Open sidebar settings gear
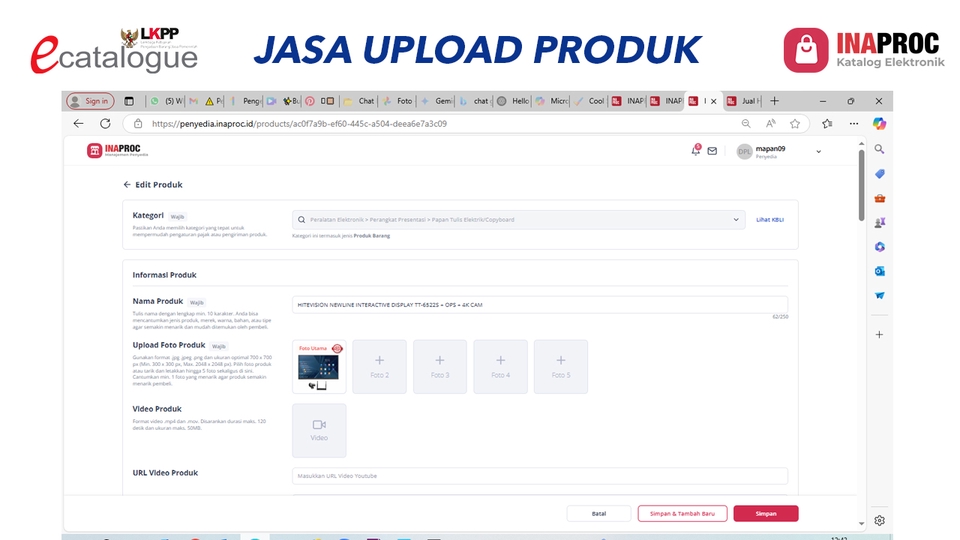This screenshot has width=960, height=540. (879, 520)
